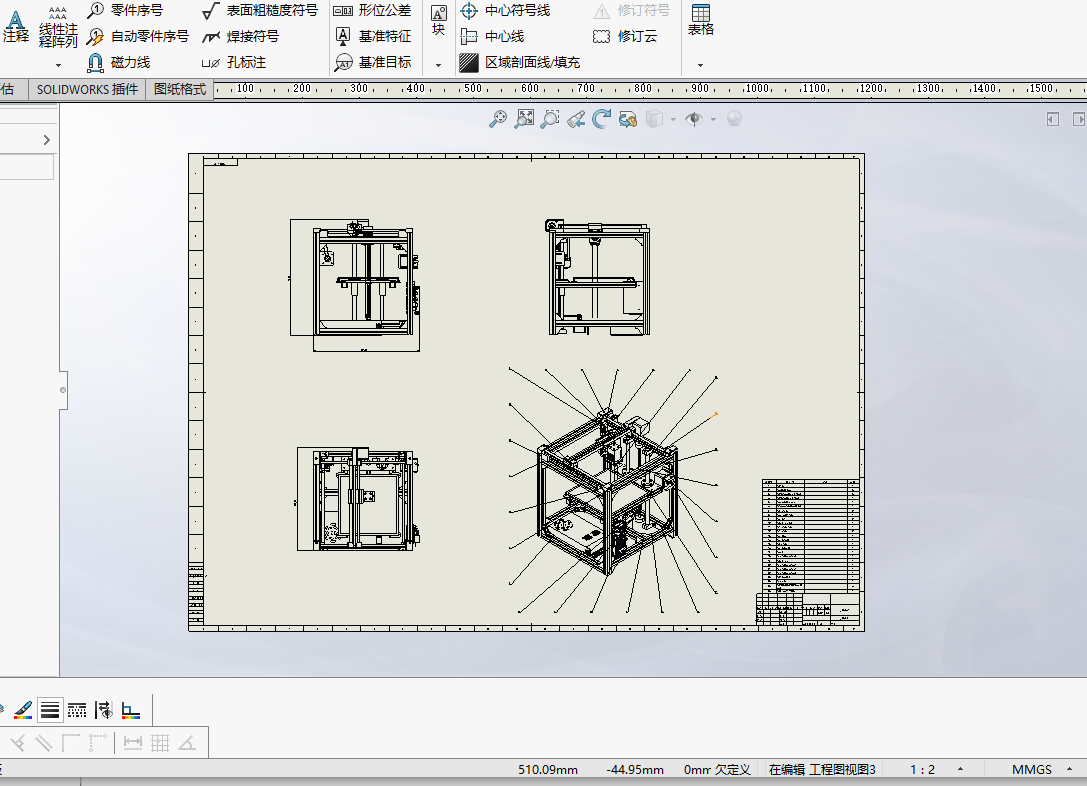Collapse the left panel with the chevron
Viewport: 1087px width, 786px height.
point(46,140)
